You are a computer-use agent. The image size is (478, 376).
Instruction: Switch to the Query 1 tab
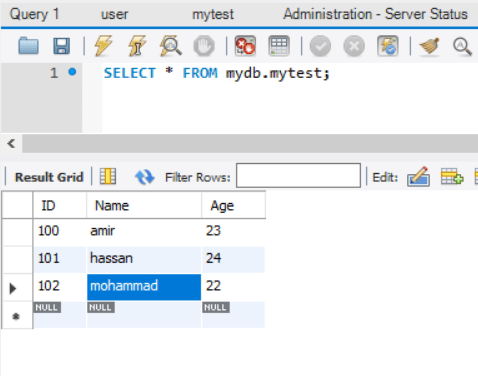[x=34, y=14]
